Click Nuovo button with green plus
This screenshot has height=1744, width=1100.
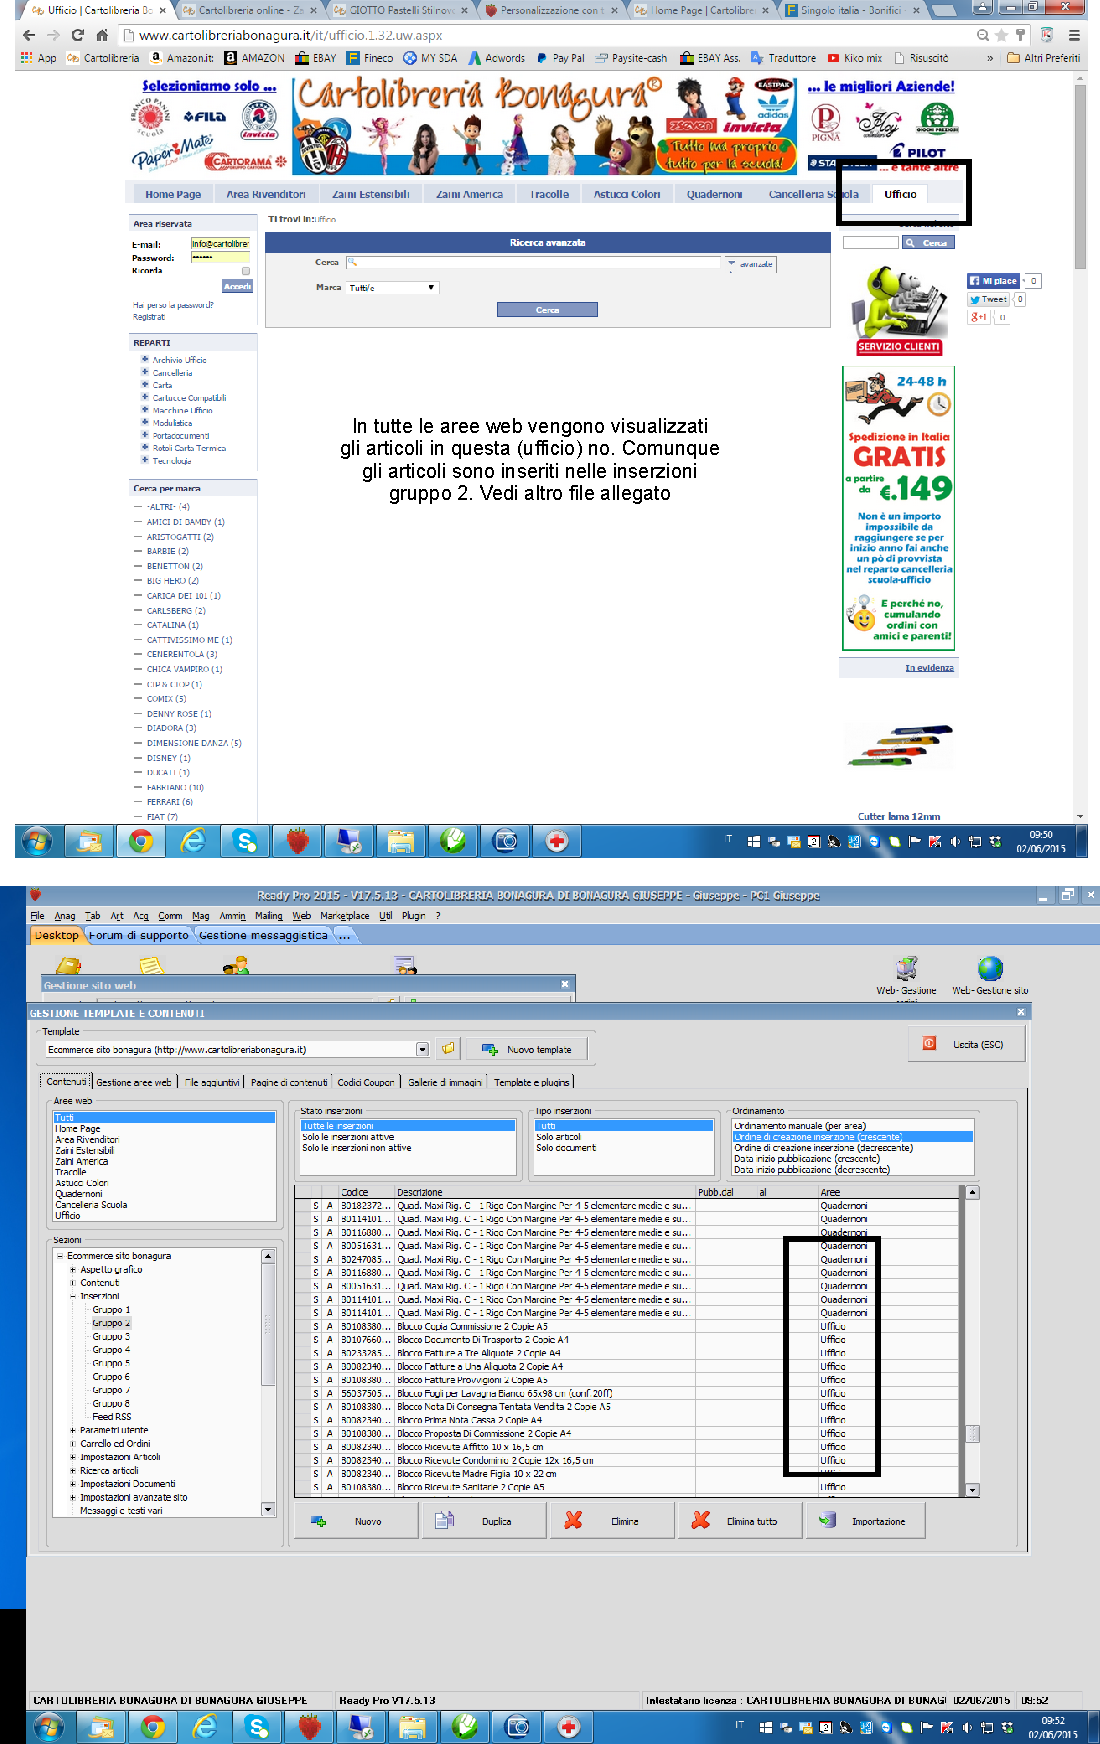click(x=355, y=1521)
